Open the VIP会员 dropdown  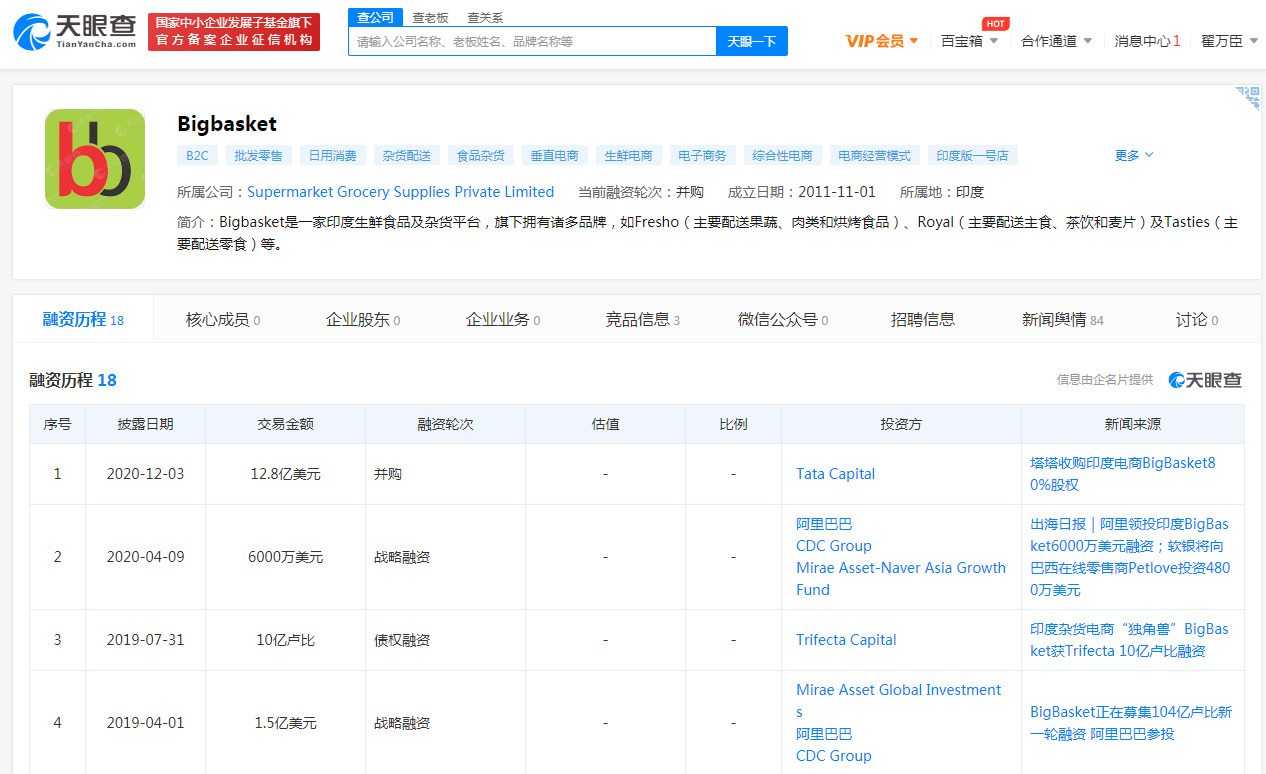[882, 41]
